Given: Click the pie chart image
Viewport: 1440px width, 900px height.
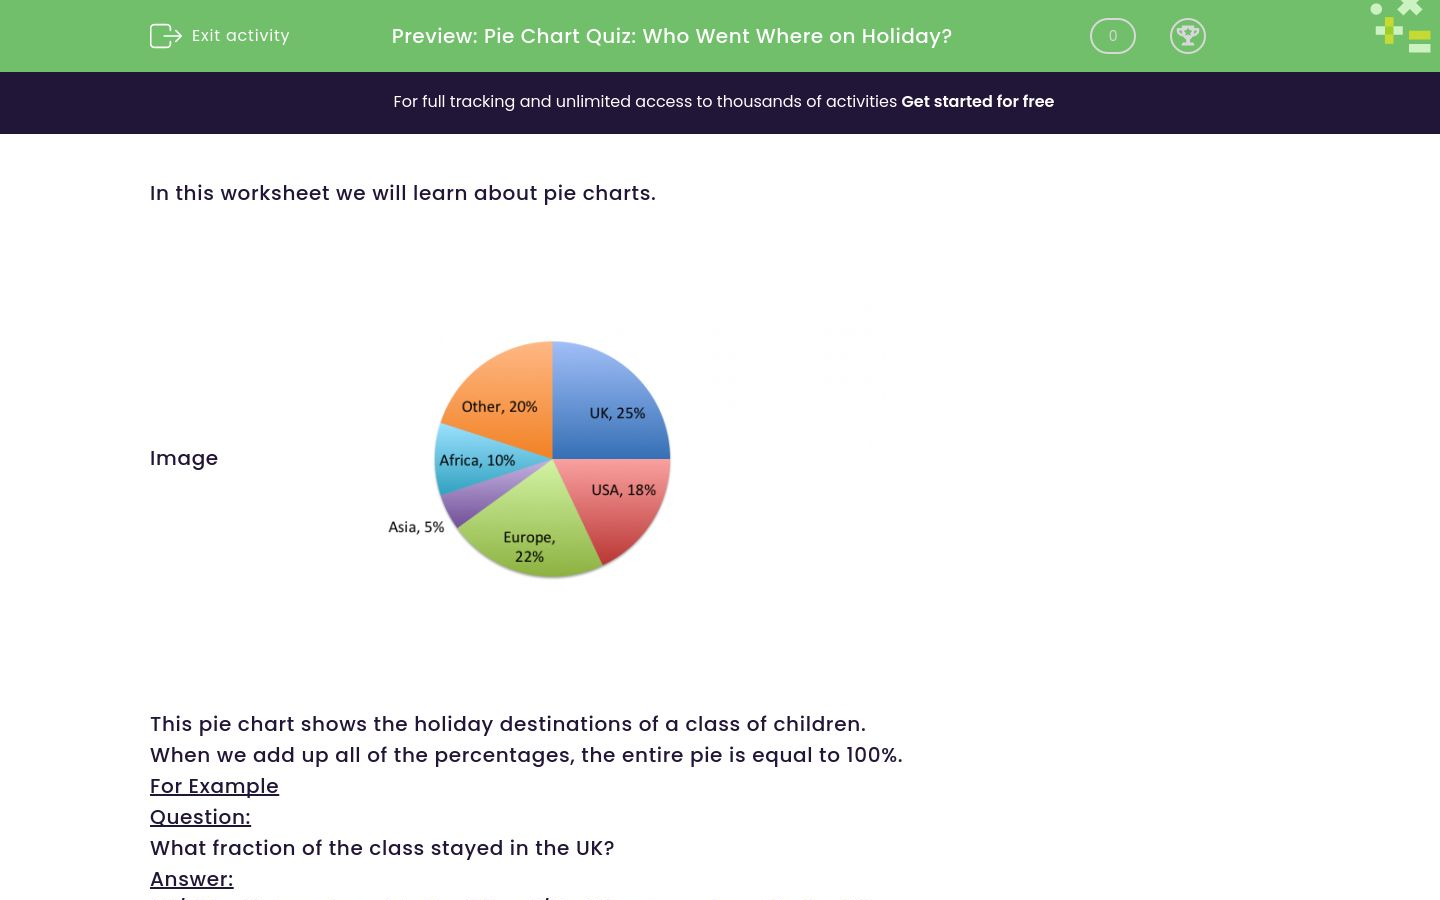Looking at the screenshot, I should pyautogui.click(x=551, y=459).
